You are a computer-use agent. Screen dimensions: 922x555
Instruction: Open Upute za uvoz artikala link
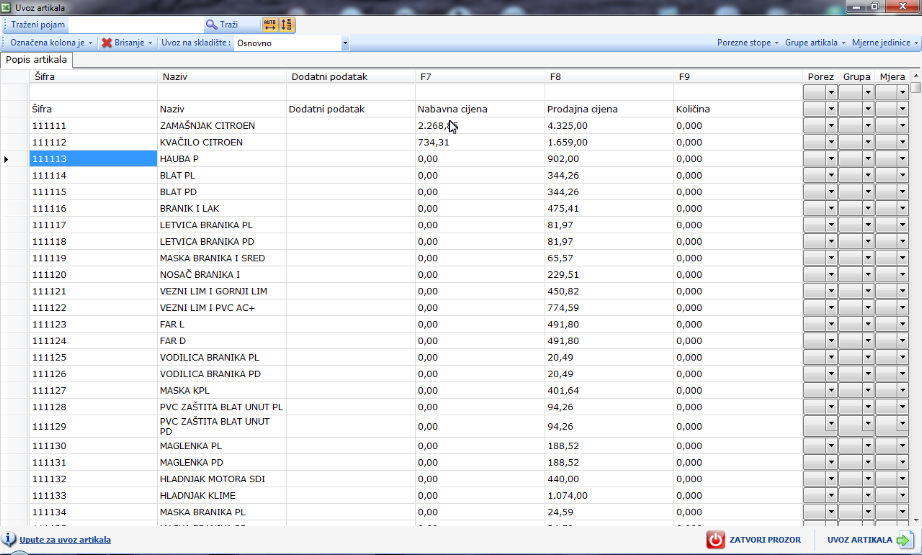coord(65,540)
